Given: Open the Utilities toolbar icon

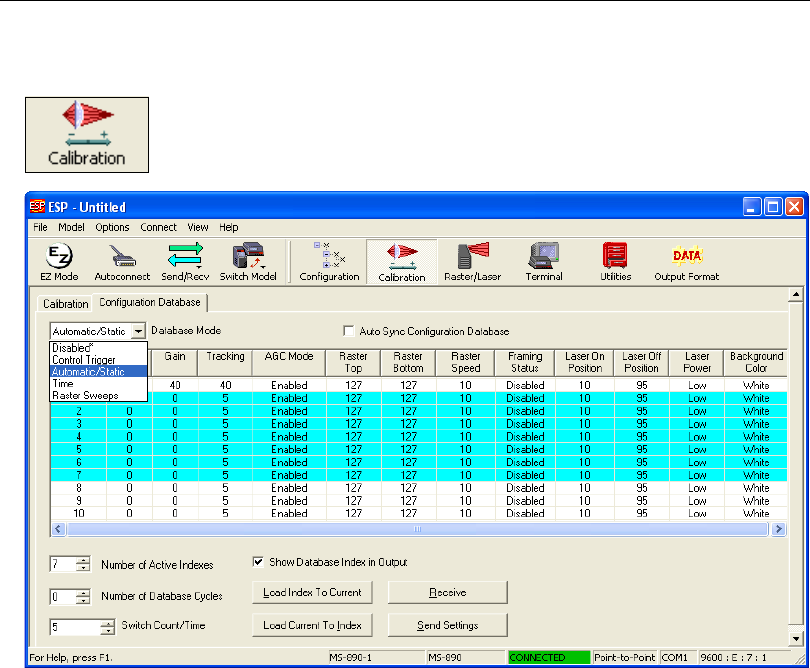Looking at the screenshot, I should (x=615, y=260).
